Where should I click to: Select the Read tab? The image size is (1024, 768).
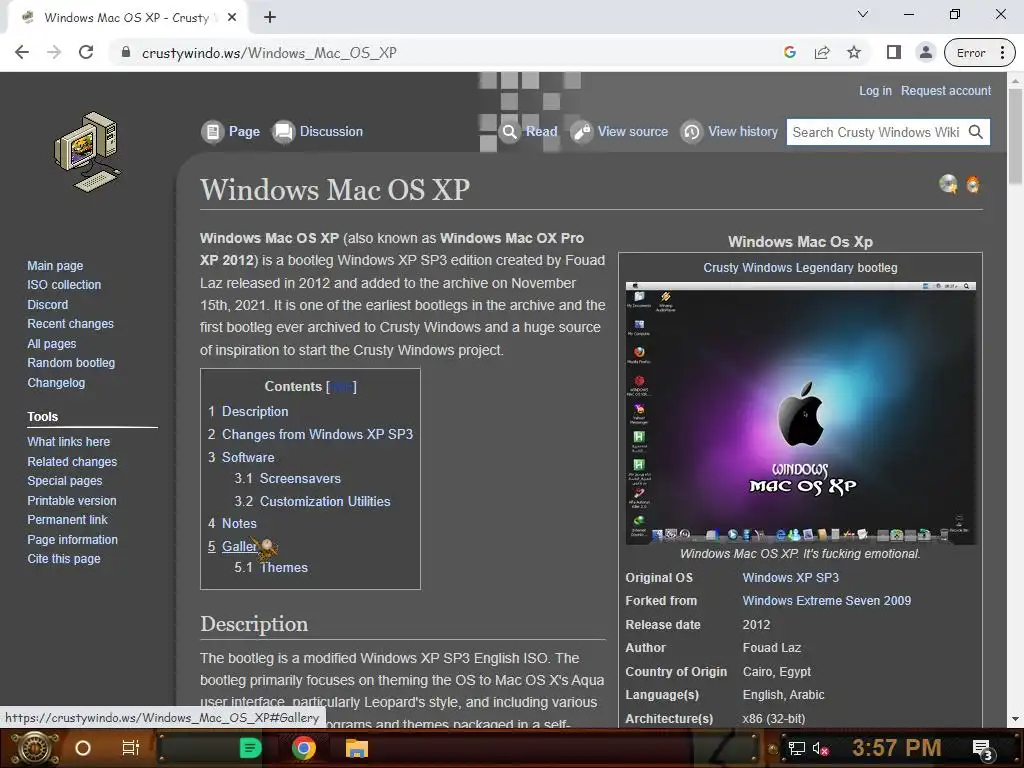[529, 132]
